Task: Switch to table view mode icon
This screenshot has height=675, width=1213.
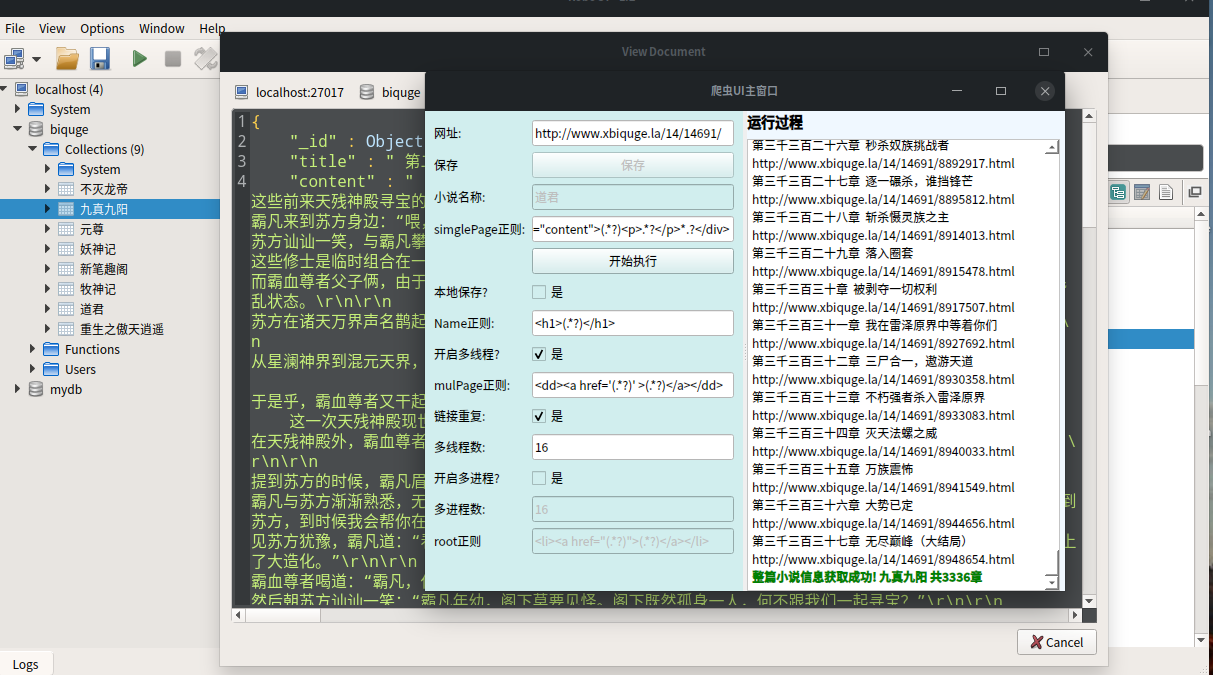Action: point(1141,192)
